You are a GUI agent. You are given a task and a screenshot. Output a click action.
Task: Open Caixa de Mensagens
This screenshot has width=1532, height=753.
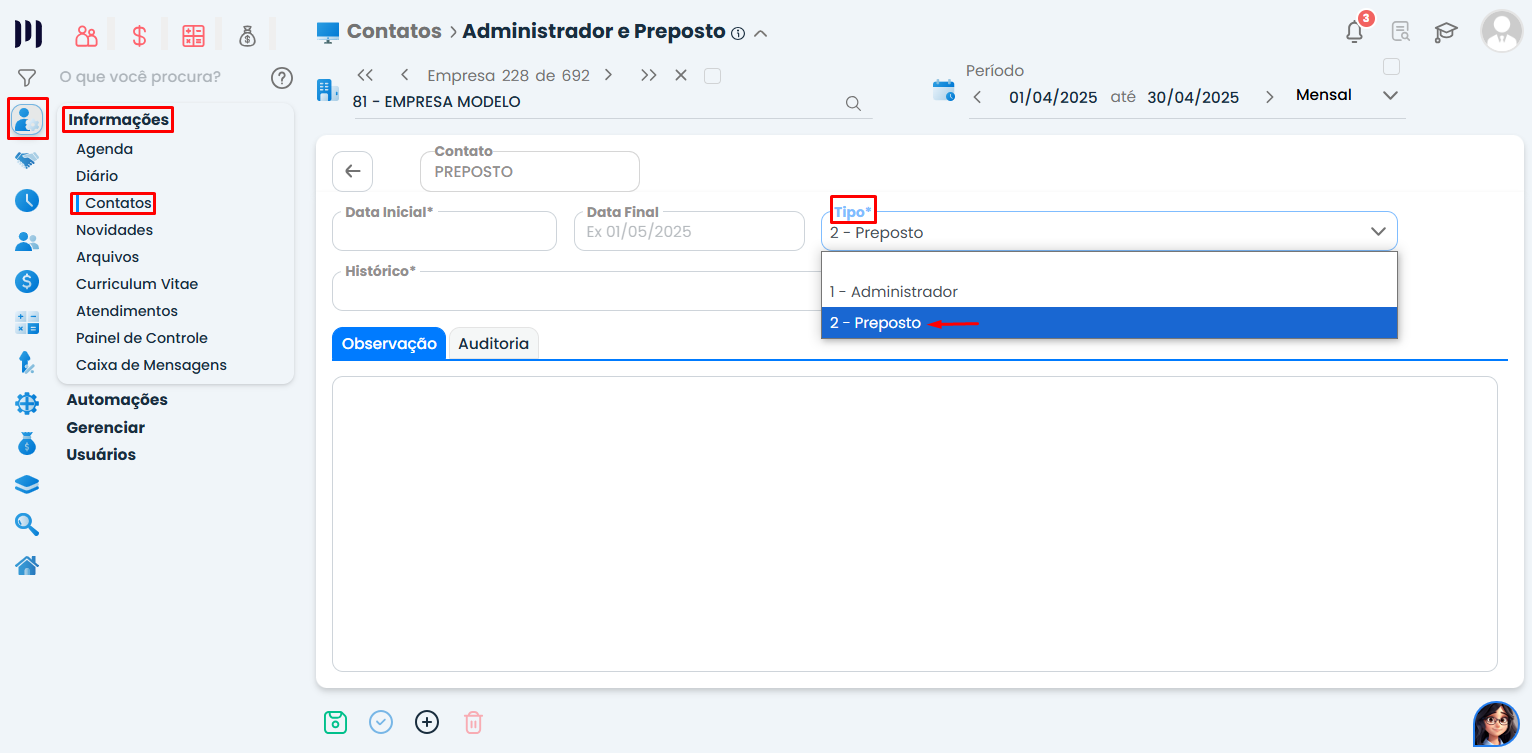[x=151, y=365]
